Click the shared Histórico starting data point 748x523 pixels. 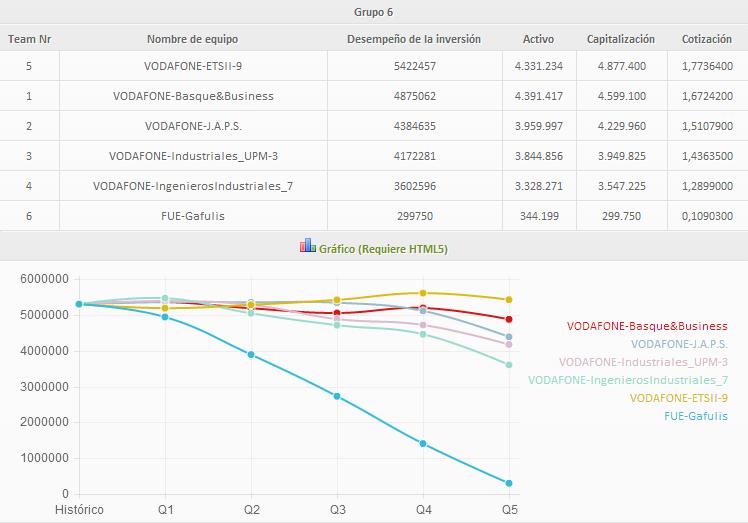(79, 304)
